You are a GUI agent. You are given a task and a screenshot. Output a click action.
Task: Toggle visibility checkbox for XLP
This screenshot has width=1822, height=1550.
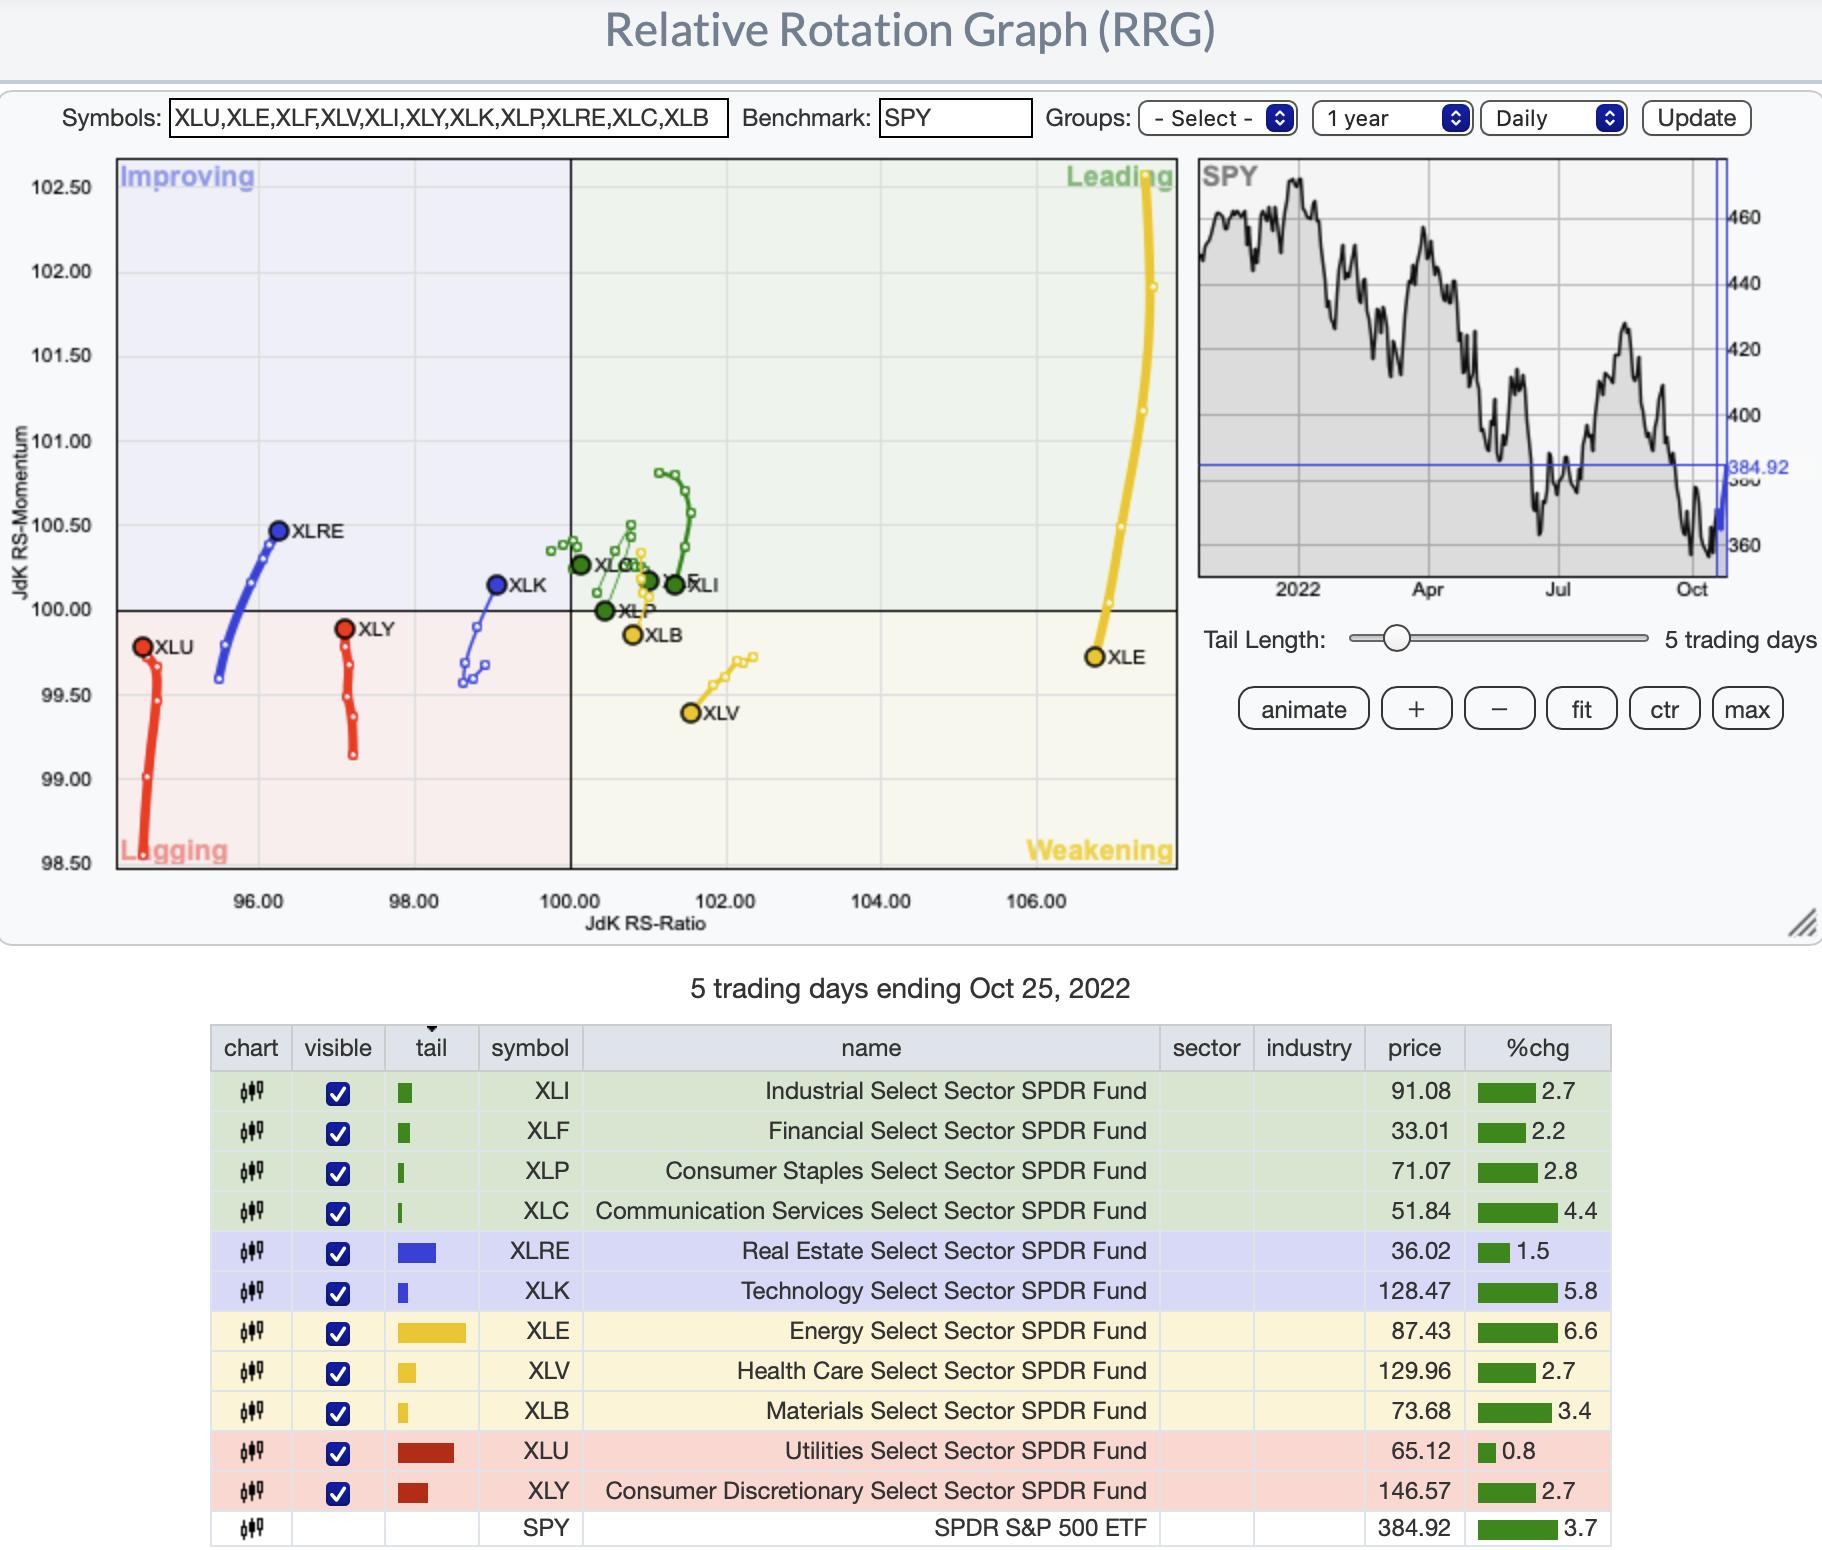pyautogui.click(x=338, y=1173)
